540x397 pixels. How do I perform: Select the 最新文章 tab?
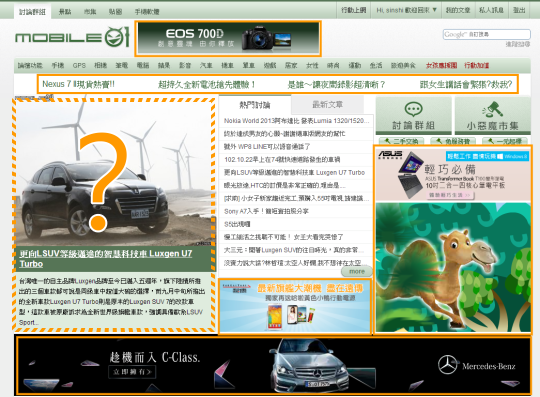coord(328,105)
